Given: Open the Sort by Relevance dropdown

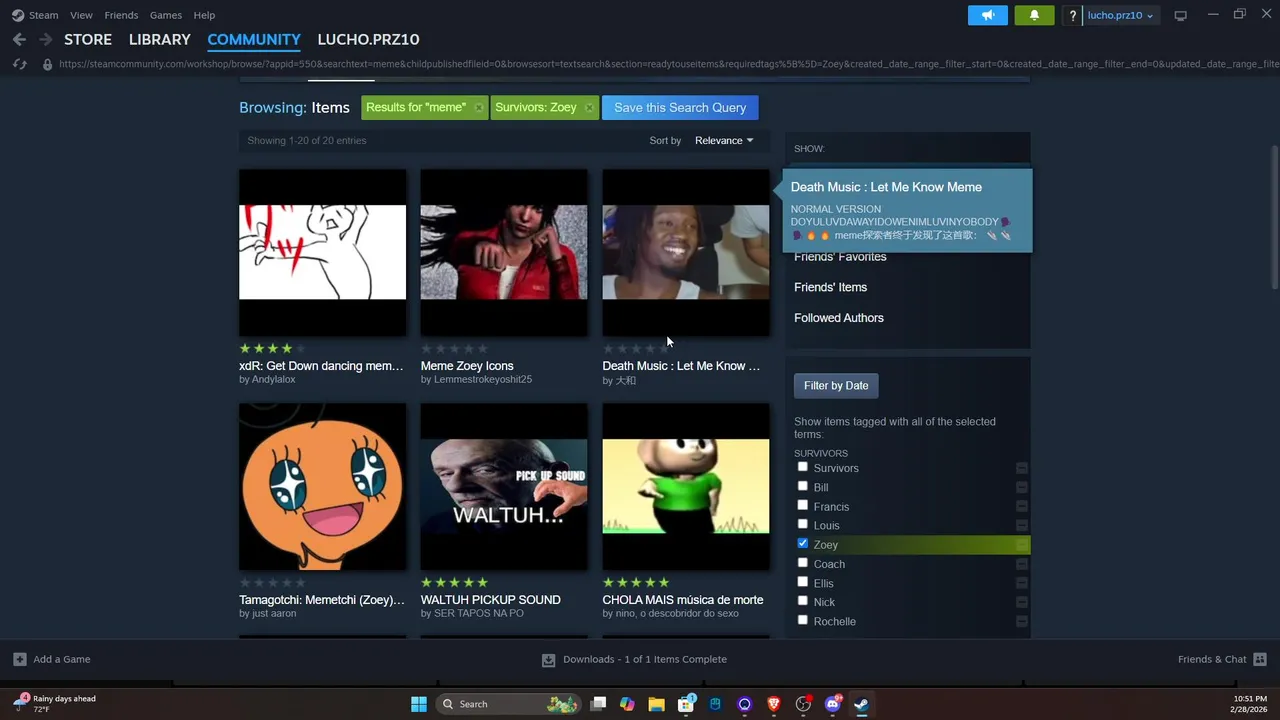Looking at the screenshot, I should pyautogui.click(x=724, y=141).
